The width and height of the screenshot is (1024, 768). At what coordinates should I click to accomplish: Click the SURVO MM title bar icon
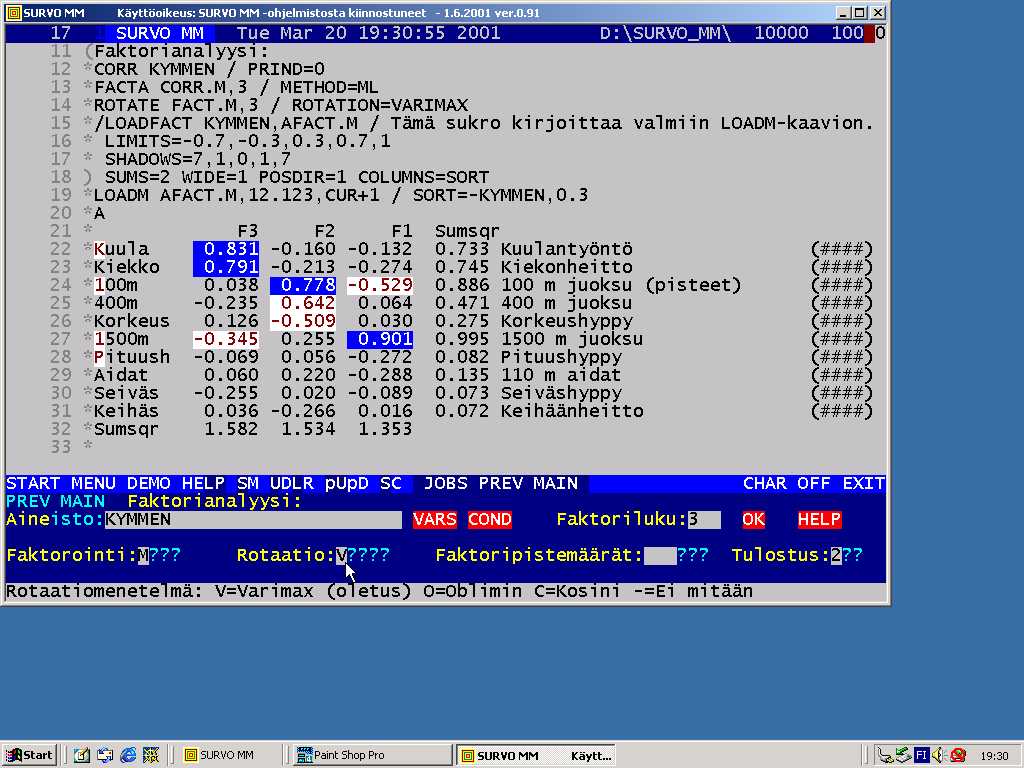14,12
